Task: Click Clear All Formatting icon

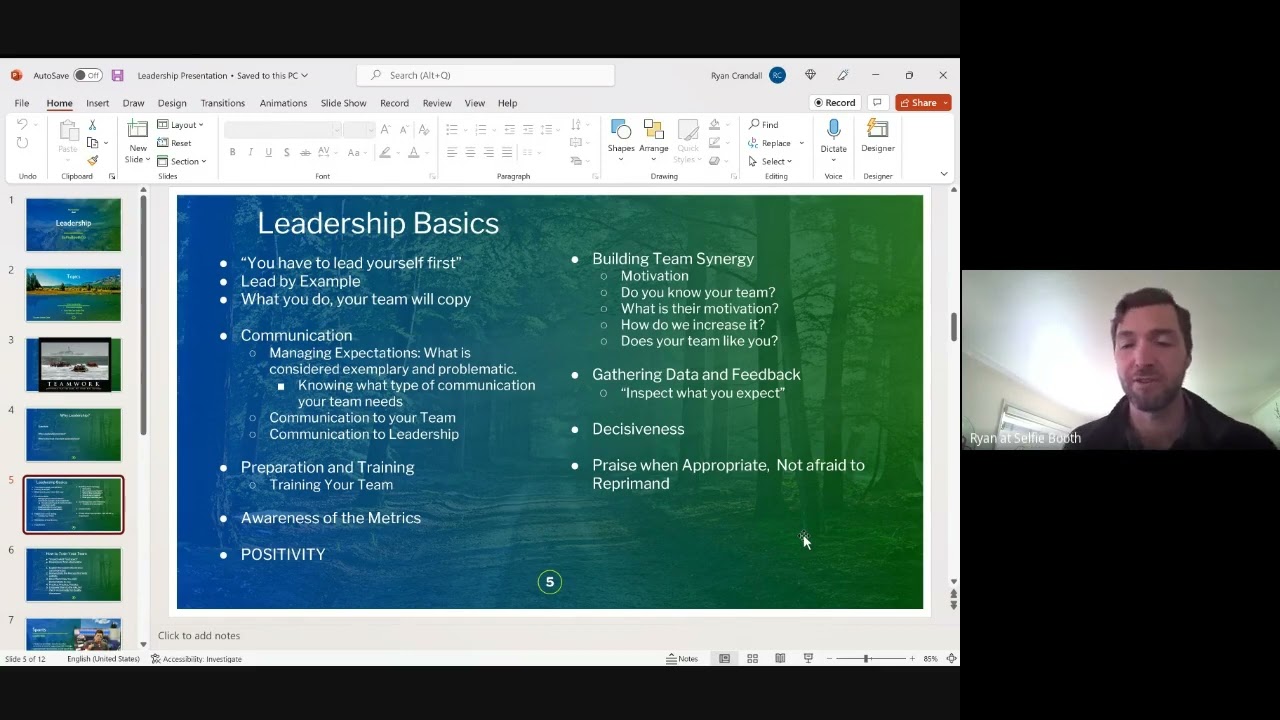Action: point(424,129)
